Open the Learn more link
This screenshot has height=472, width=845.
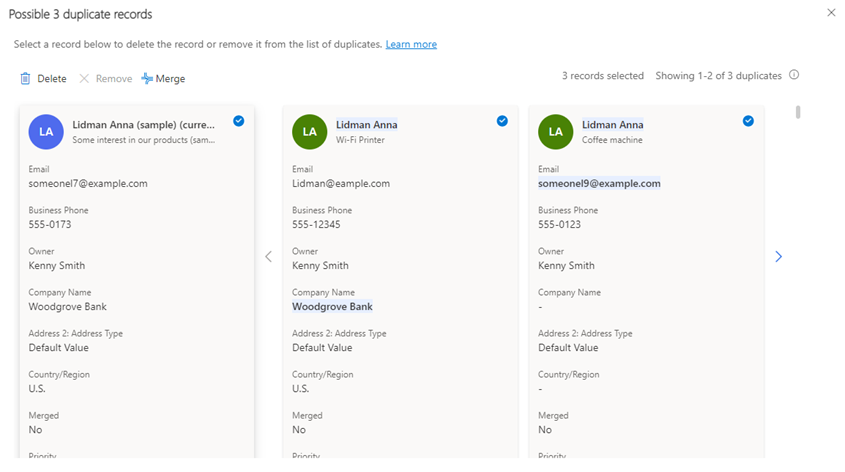(x=411, y=44)
